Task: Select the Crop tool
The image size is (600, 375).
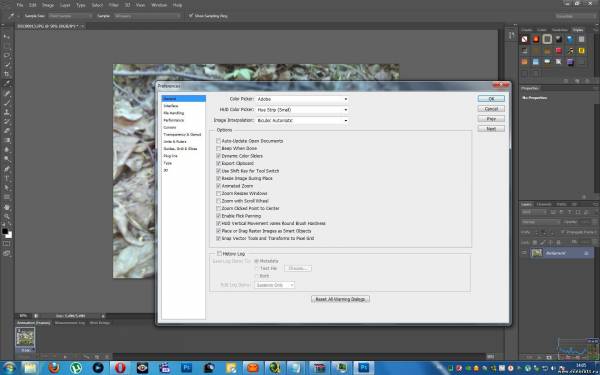Action: point(7,74)
